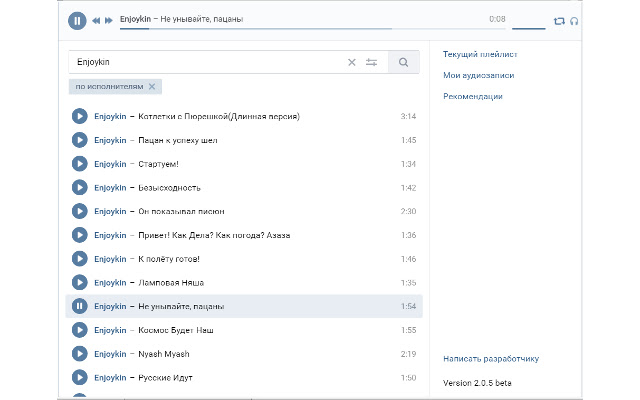Click 'Написать разработчику' link
The height and width of the screenshot is (400, 640).
click(490, 358)
